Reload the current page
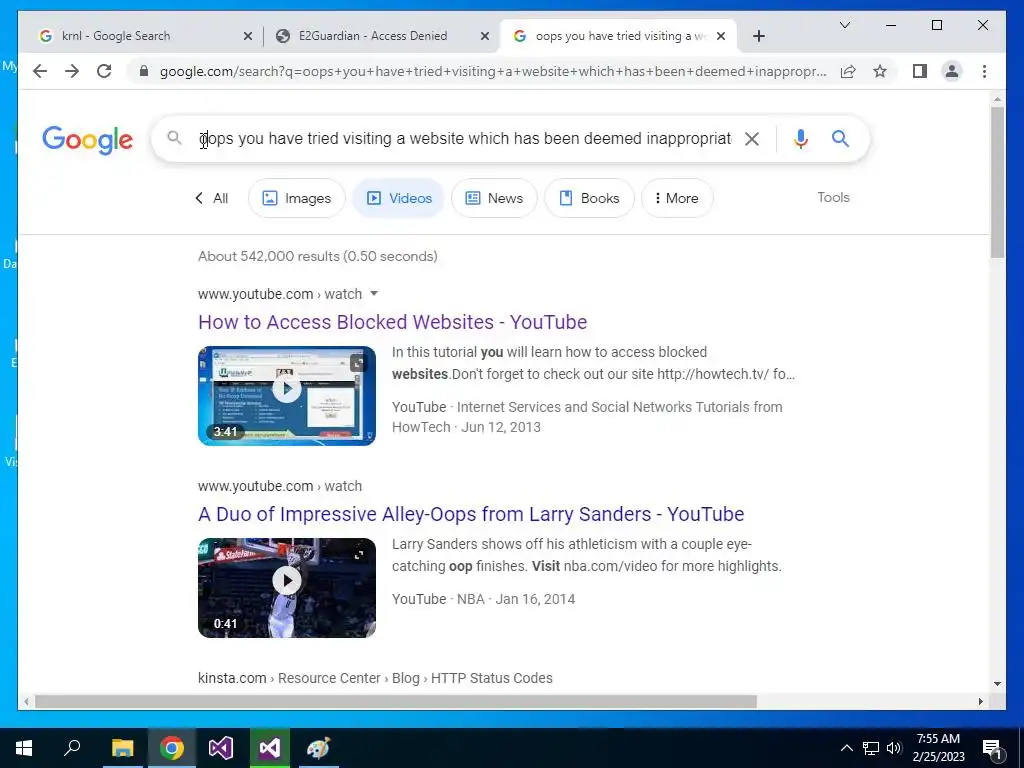The image size is (1024, 768). coord(104,71)
